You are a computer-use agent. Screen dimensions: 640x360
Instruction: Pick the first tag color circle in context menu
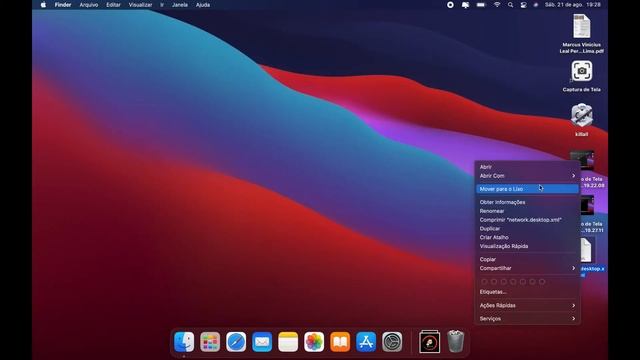[x=484, y=282]
